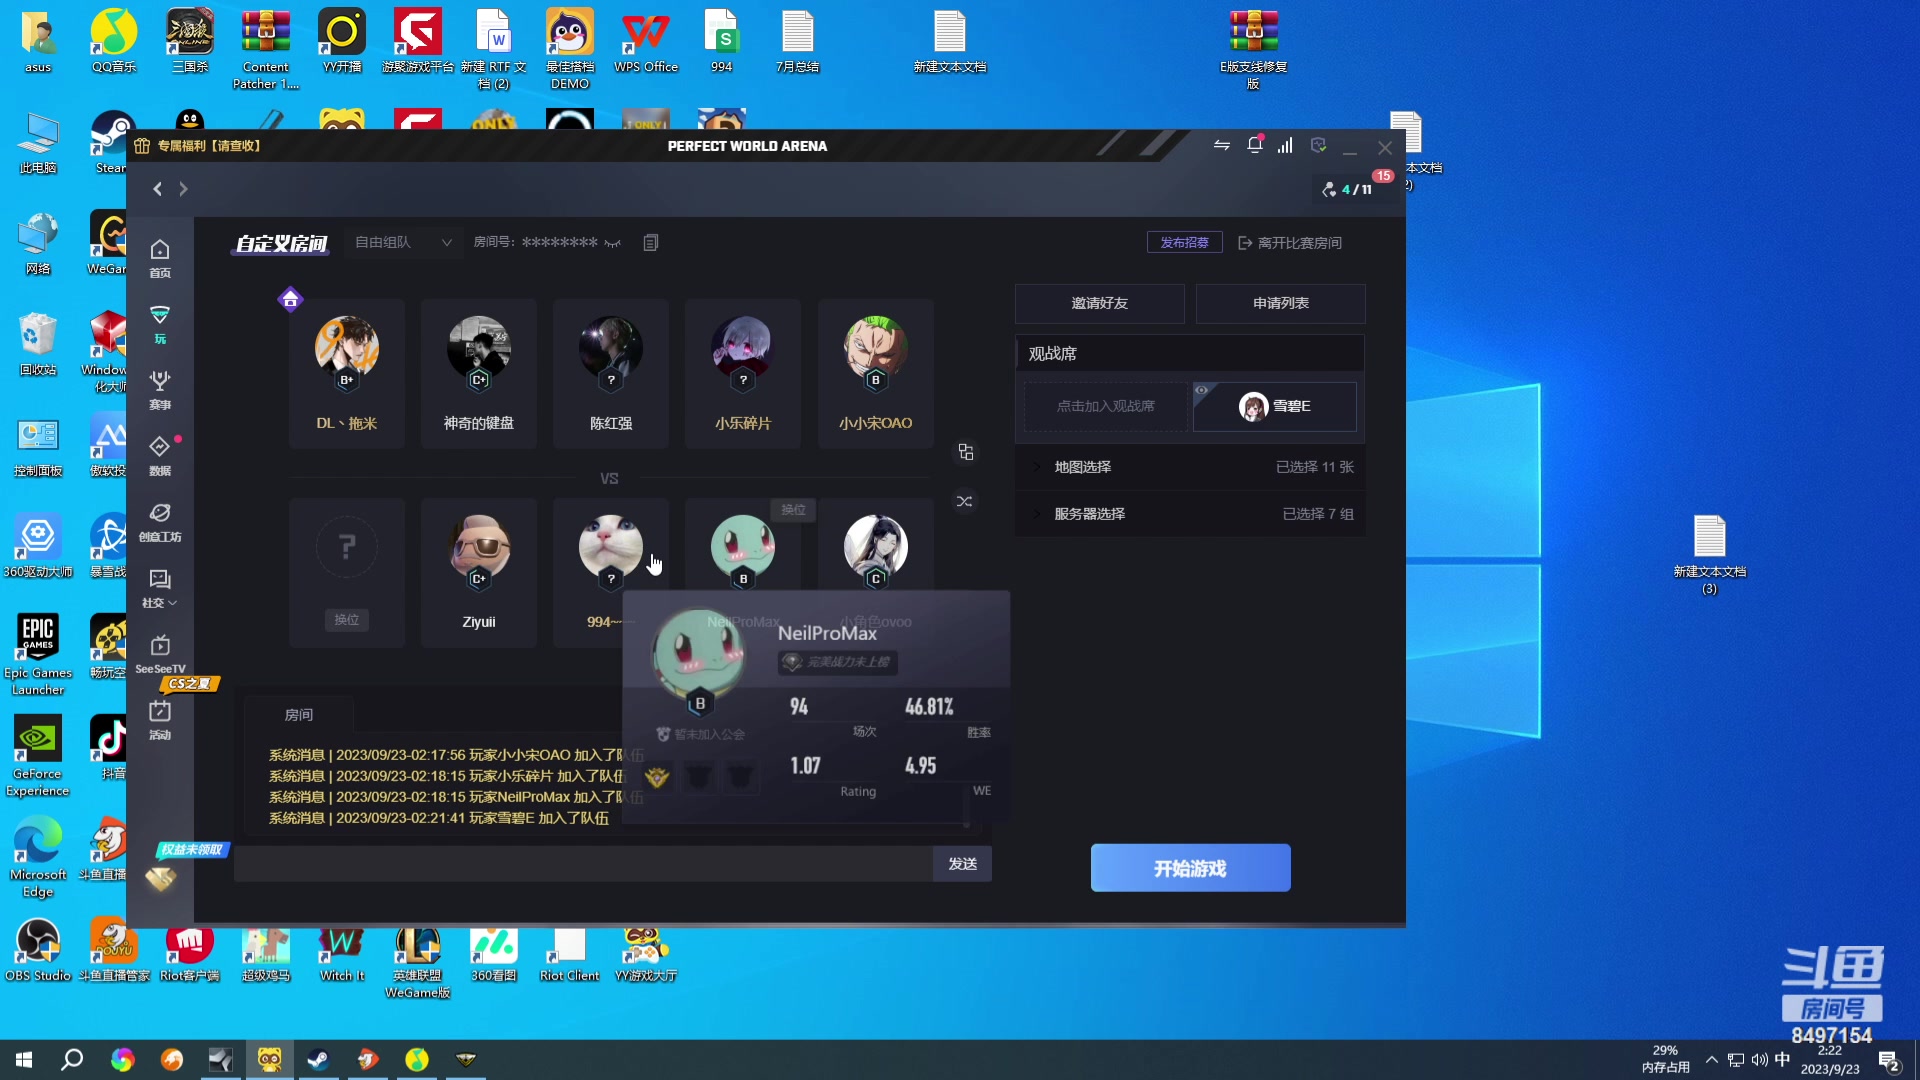Click the 发布招募 recruit button
This screenshot has height=1080, width=1920.
(x=1184, y=243)
